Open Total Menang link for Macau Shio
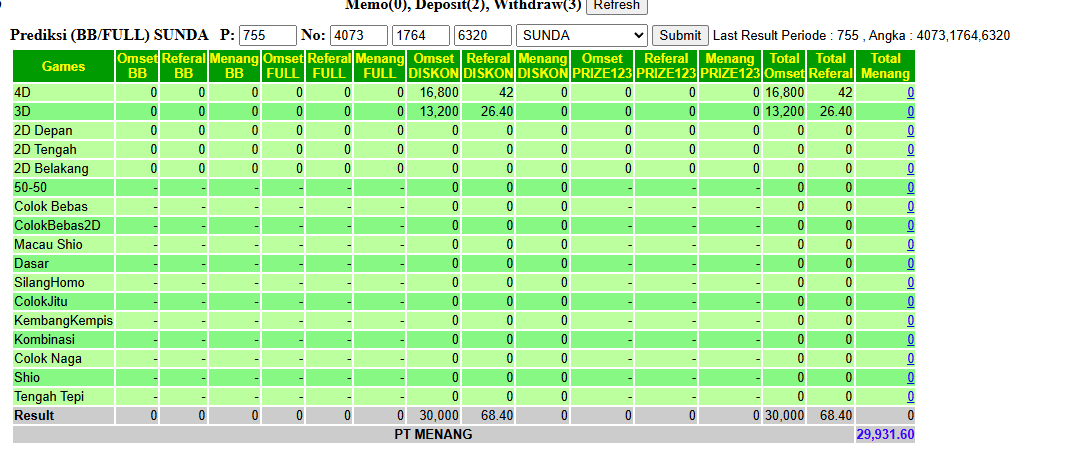Image resolution: width=1090 pixels, height=459 pixels. [911, 245]
